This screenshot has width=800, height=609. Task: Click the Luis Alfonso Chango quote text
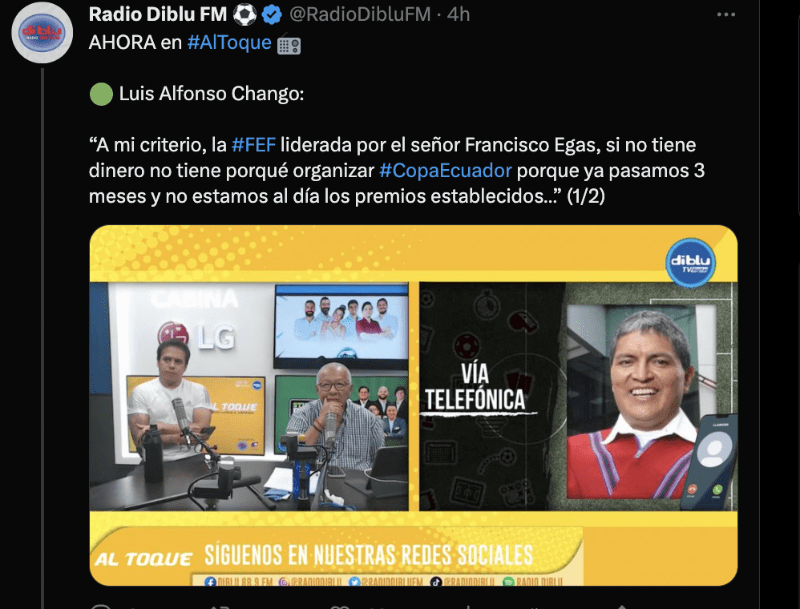[396, 170]
